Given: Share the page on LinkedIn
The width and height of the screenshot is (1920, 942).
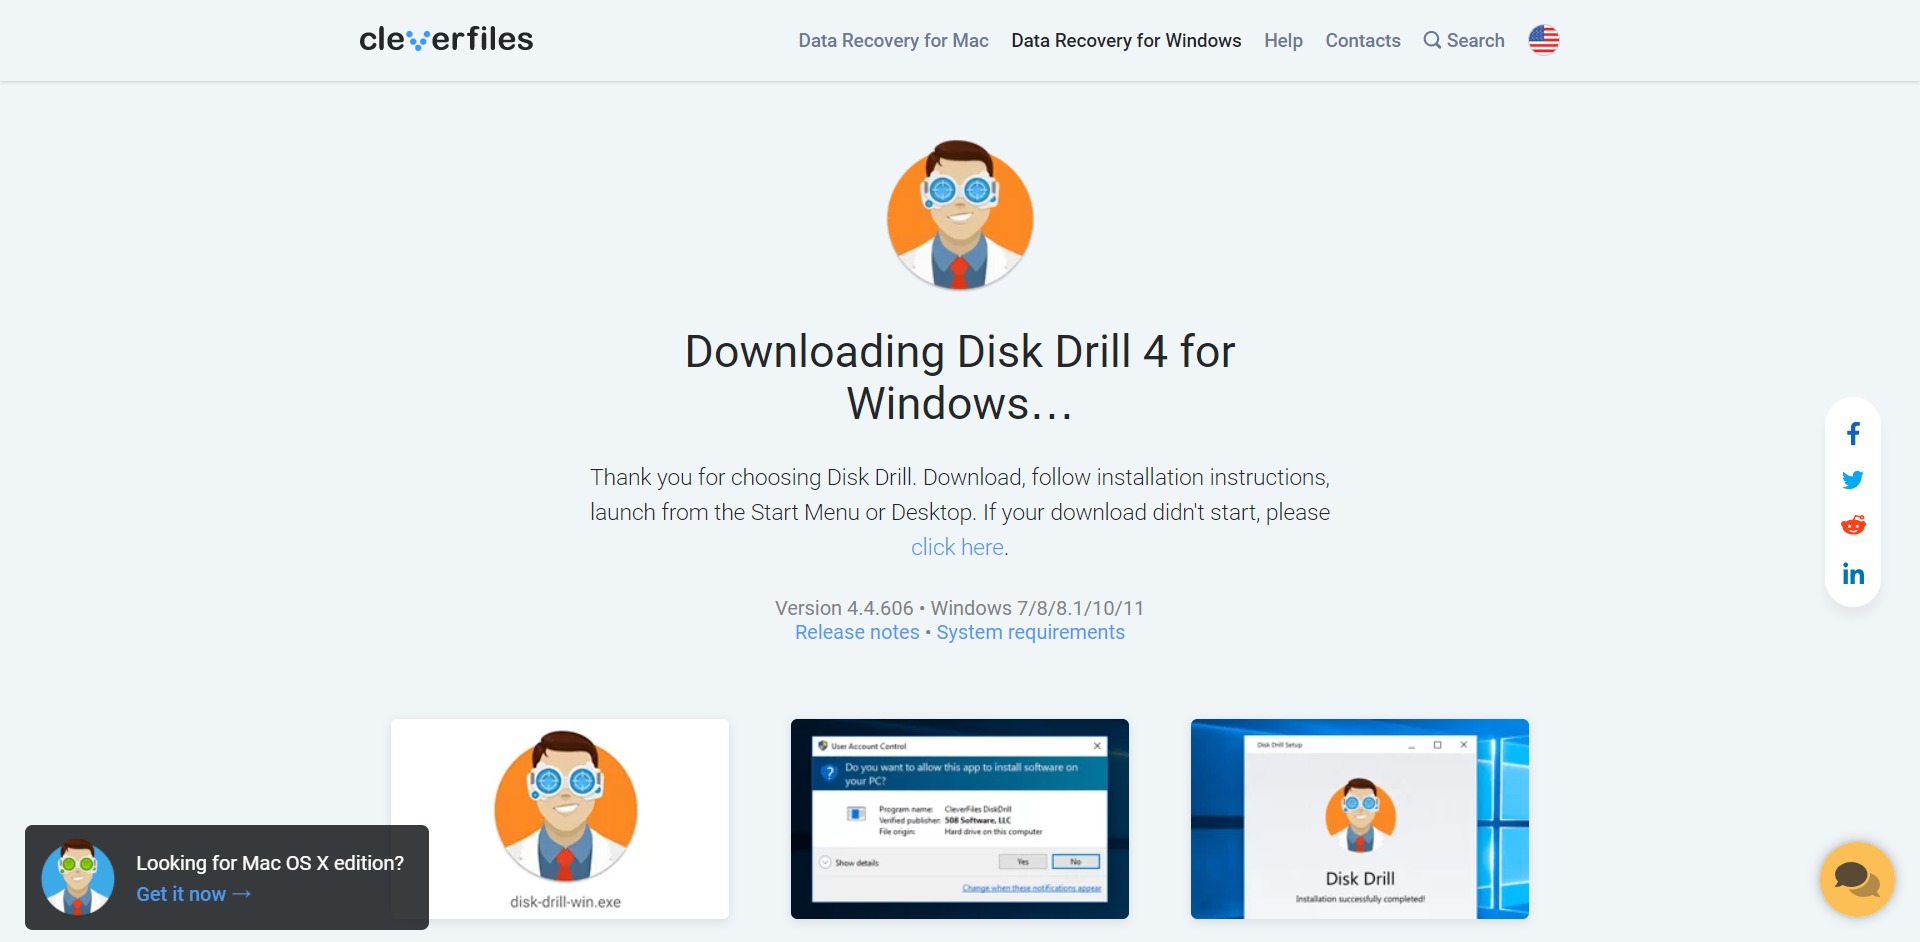Looking at the screenshot, I should (1853, 574).
